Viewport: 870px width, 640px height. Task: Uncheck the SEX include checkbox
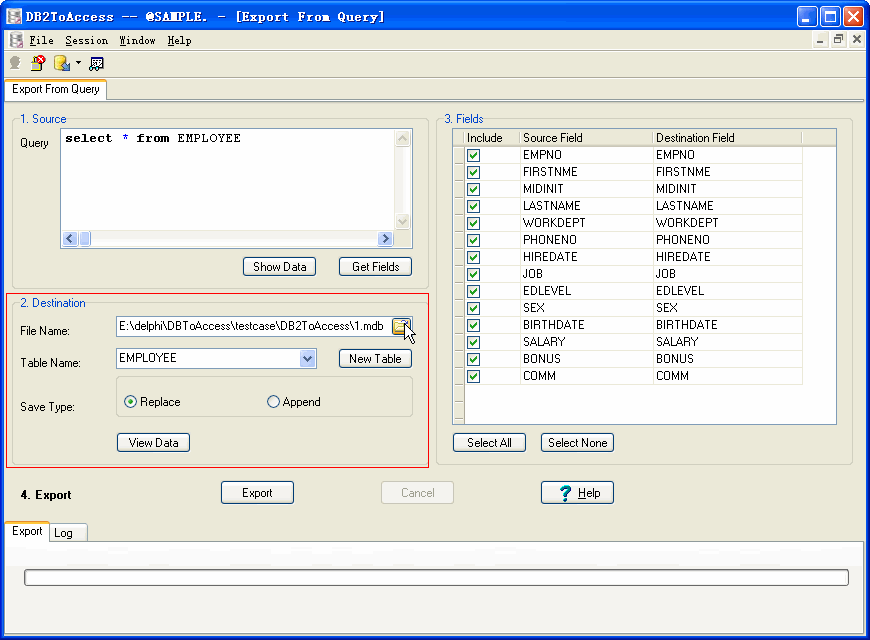(473, 308)
